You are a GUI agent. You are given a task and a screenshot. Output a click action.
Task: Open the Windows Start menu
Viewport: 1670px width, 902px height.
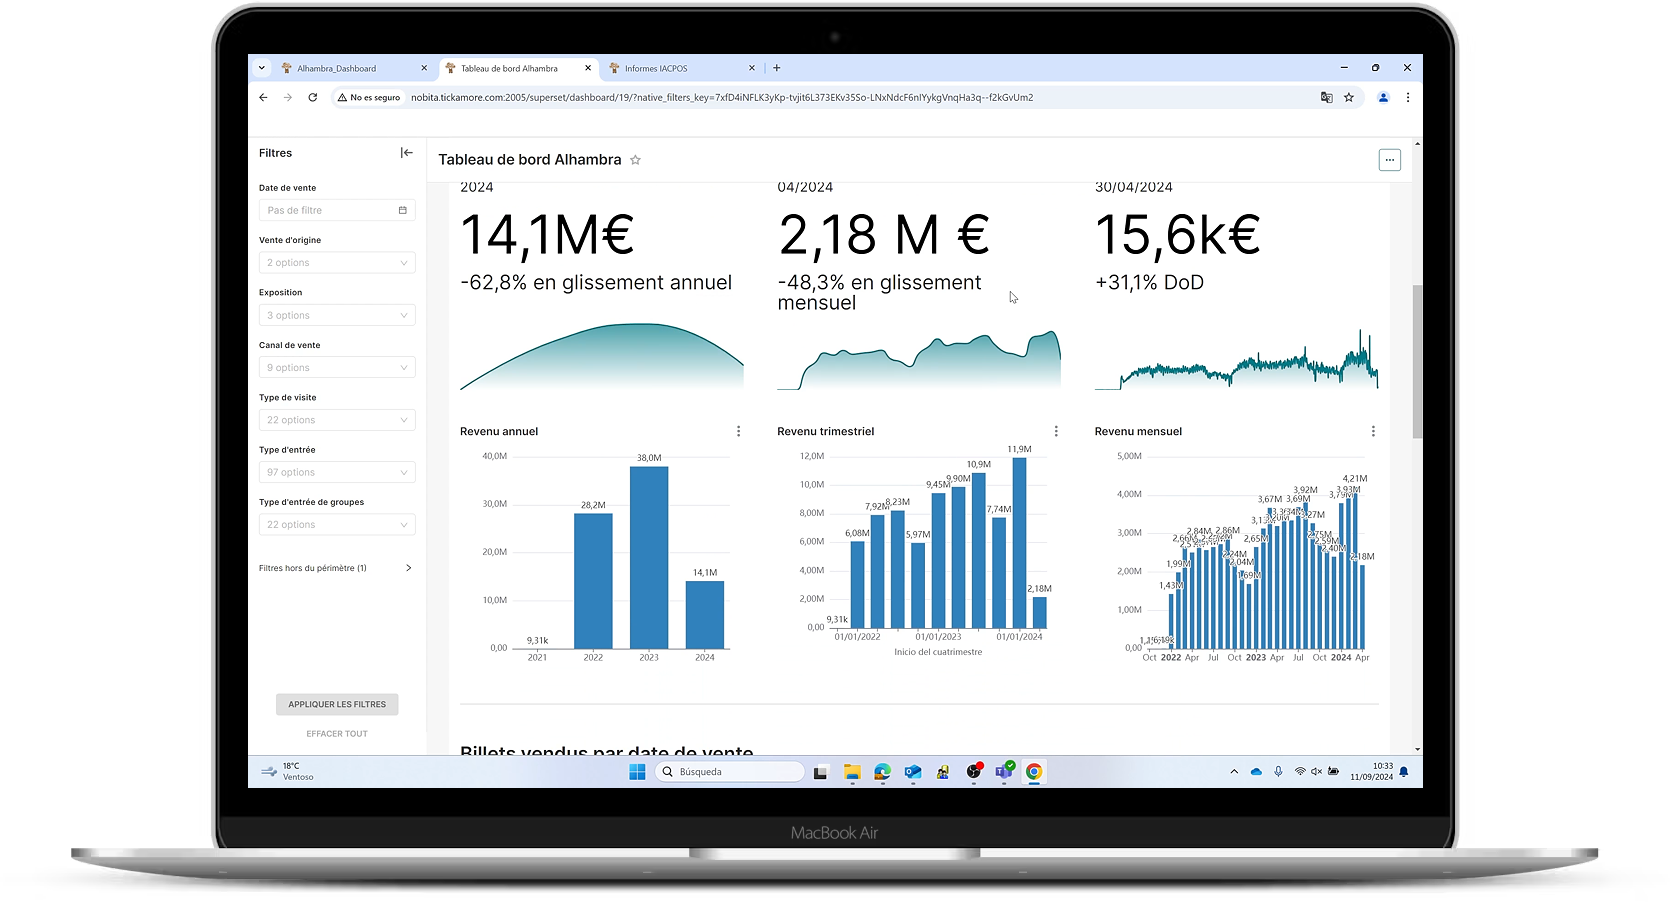pyautogui.click(x=637, y=772)
